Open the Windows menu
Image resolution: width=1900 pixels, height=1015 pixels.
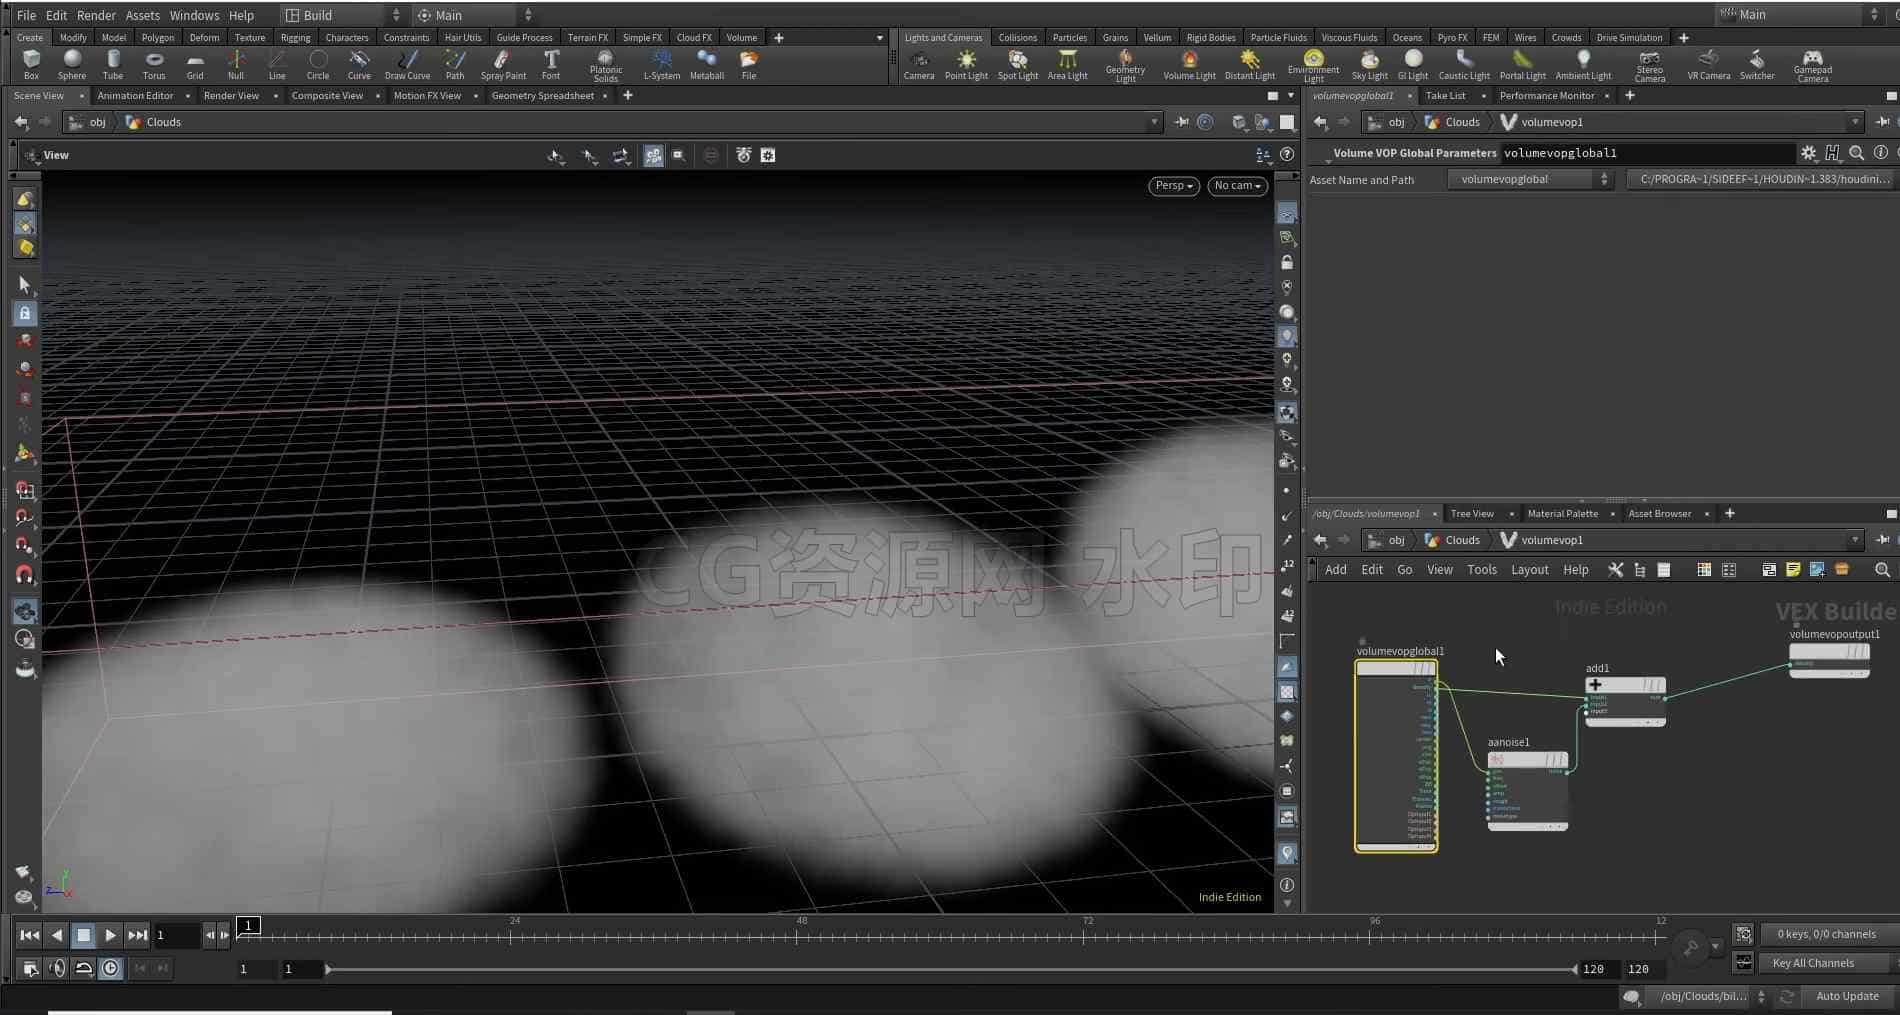[x=194, y=15]
